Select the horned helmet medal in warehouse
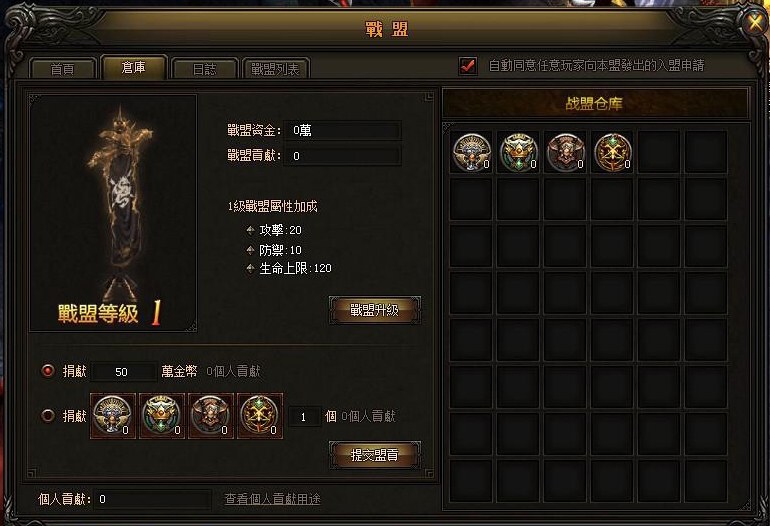The width and height of the screenshot is (770, 526). click(565, 152)
